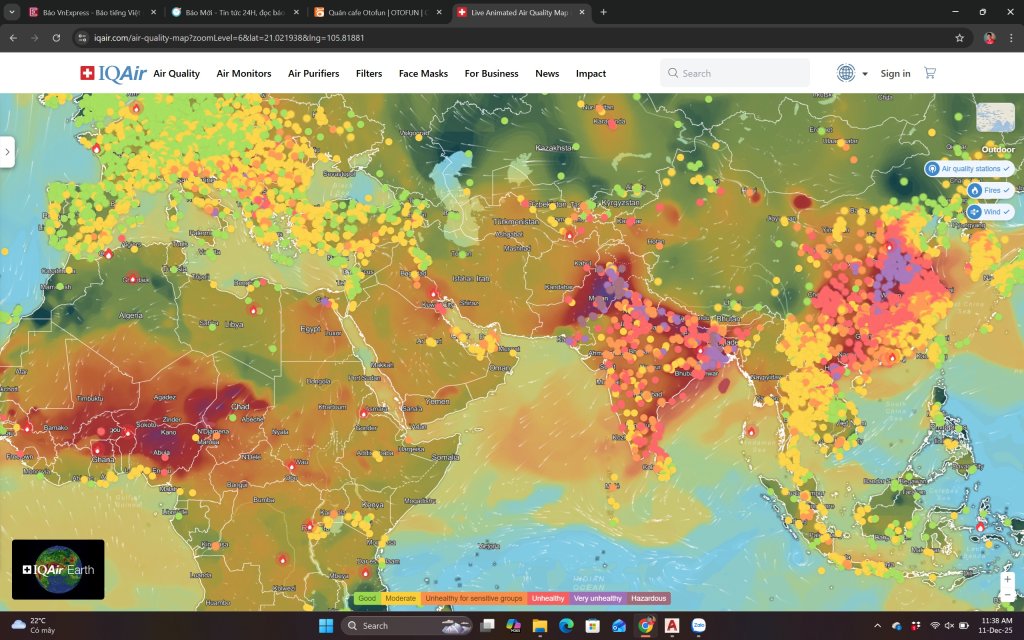The height and width of the screenshot is (640, 1024).
Task: Click the IQAir logo in the header
Action: [x=113, y=72]
